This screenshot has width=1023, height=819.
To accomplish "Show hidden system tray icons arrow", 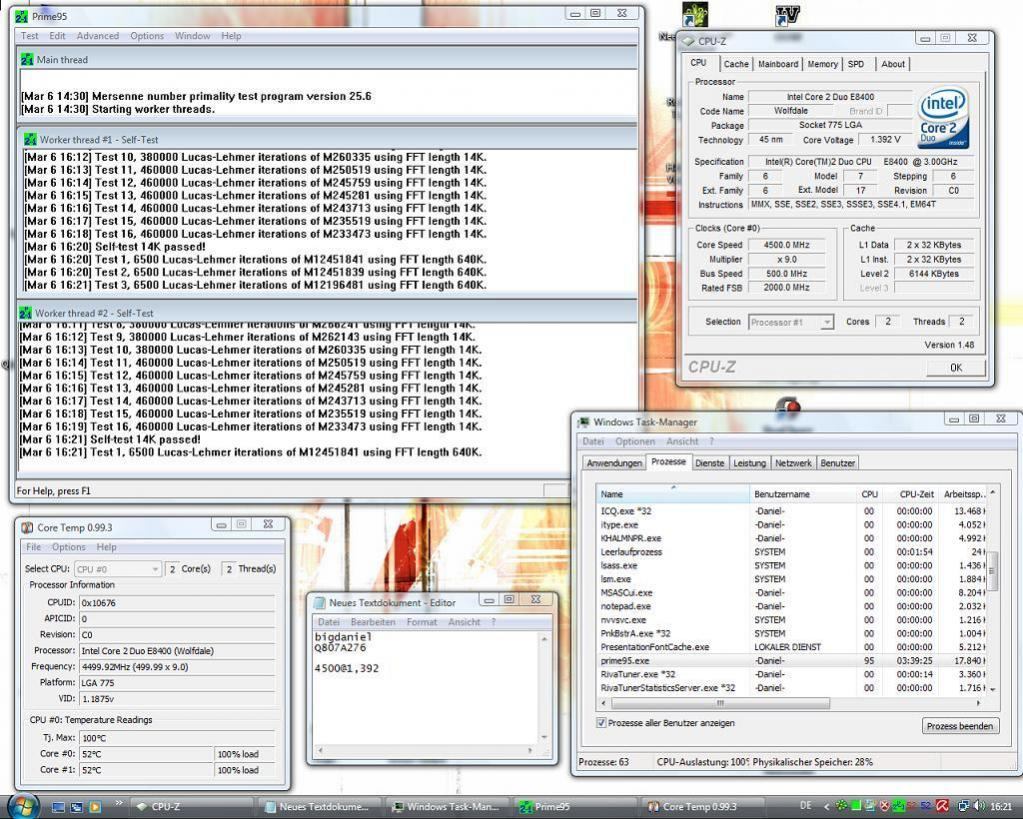I will click(x=827, y=807).
